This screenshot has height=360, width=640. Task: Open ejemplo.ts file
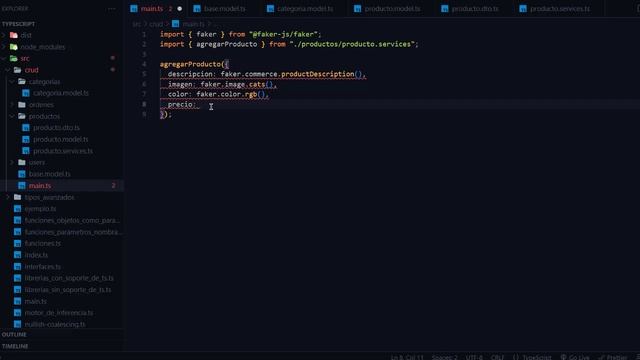coord(40,209)
